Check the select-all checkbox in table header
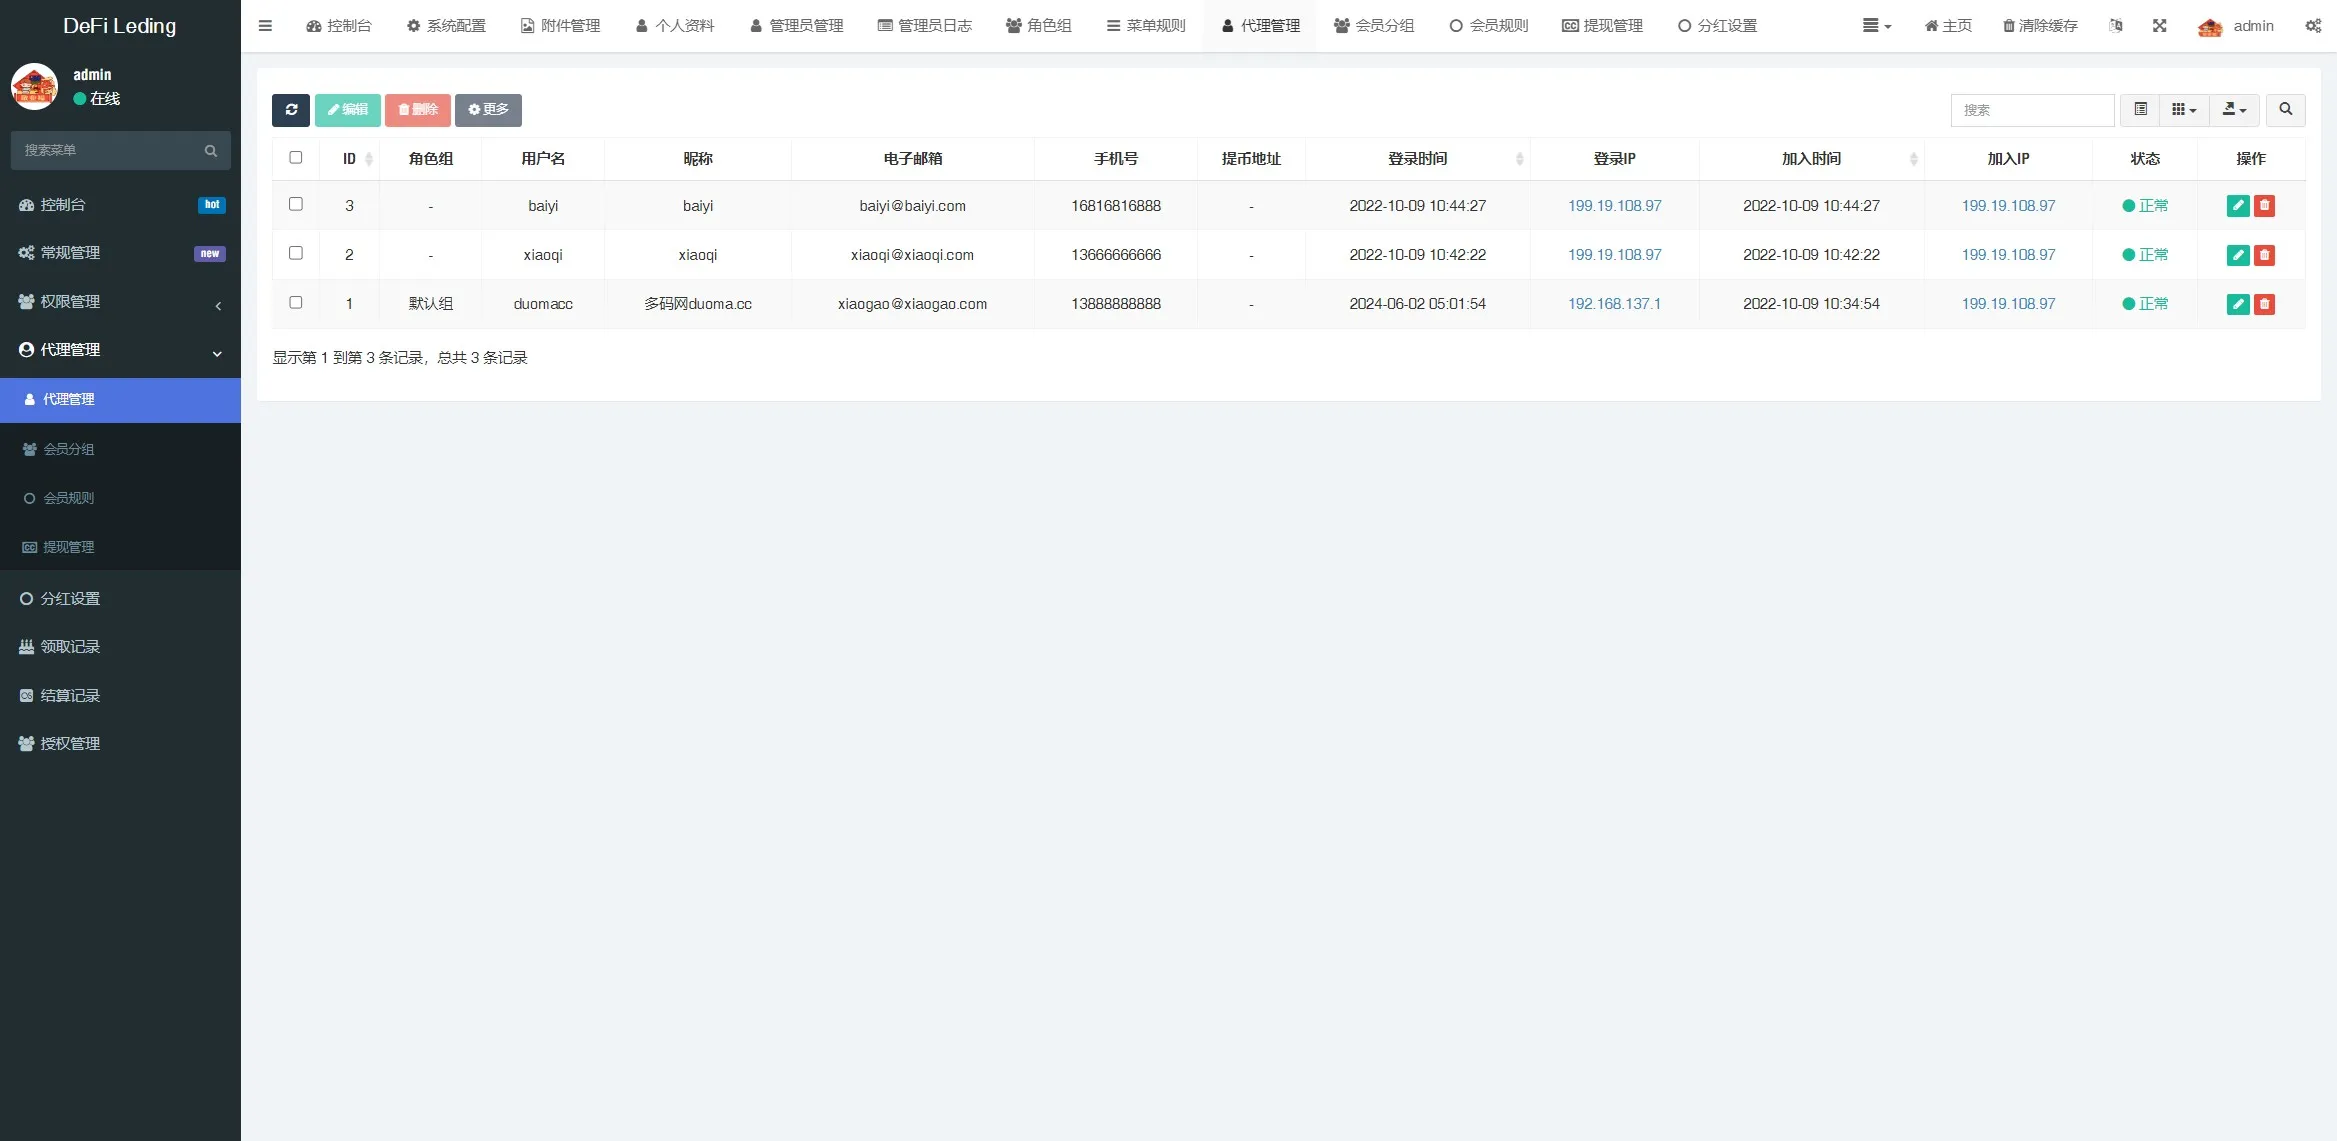 pos(296,158)
